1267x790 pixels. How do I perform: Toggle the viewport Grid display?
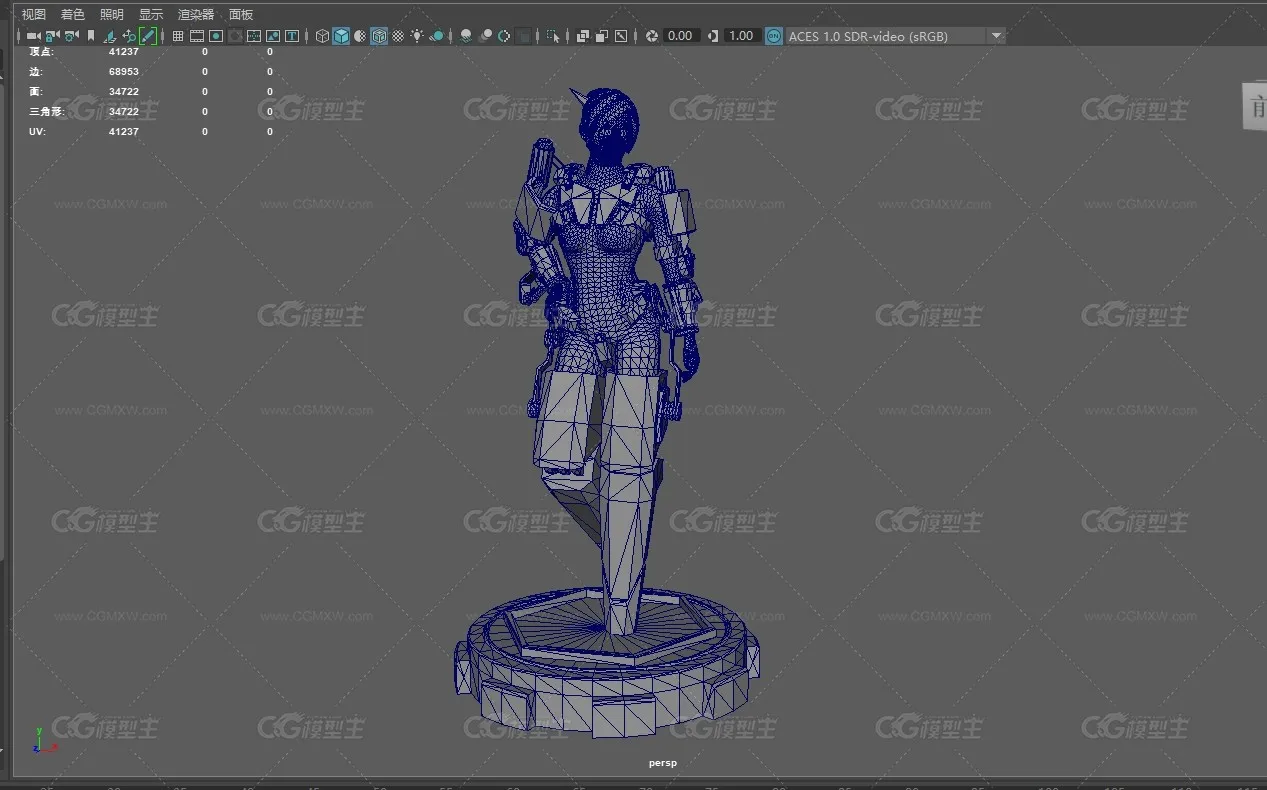click(x=178, y=36)
